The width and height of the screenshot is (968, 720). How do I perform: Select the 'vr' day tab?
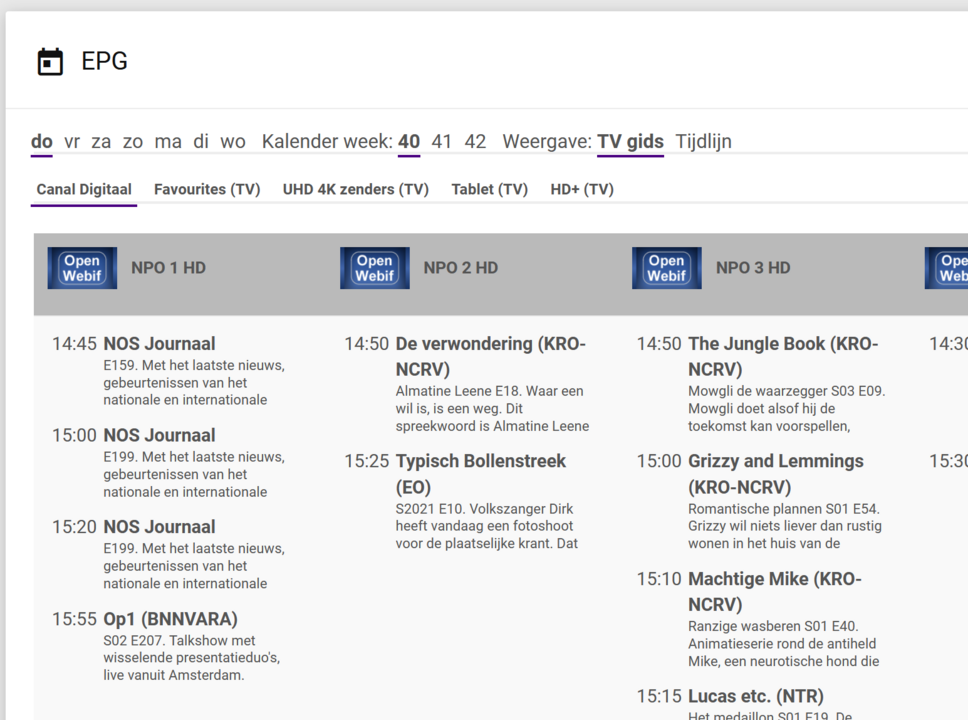[72, 142]
